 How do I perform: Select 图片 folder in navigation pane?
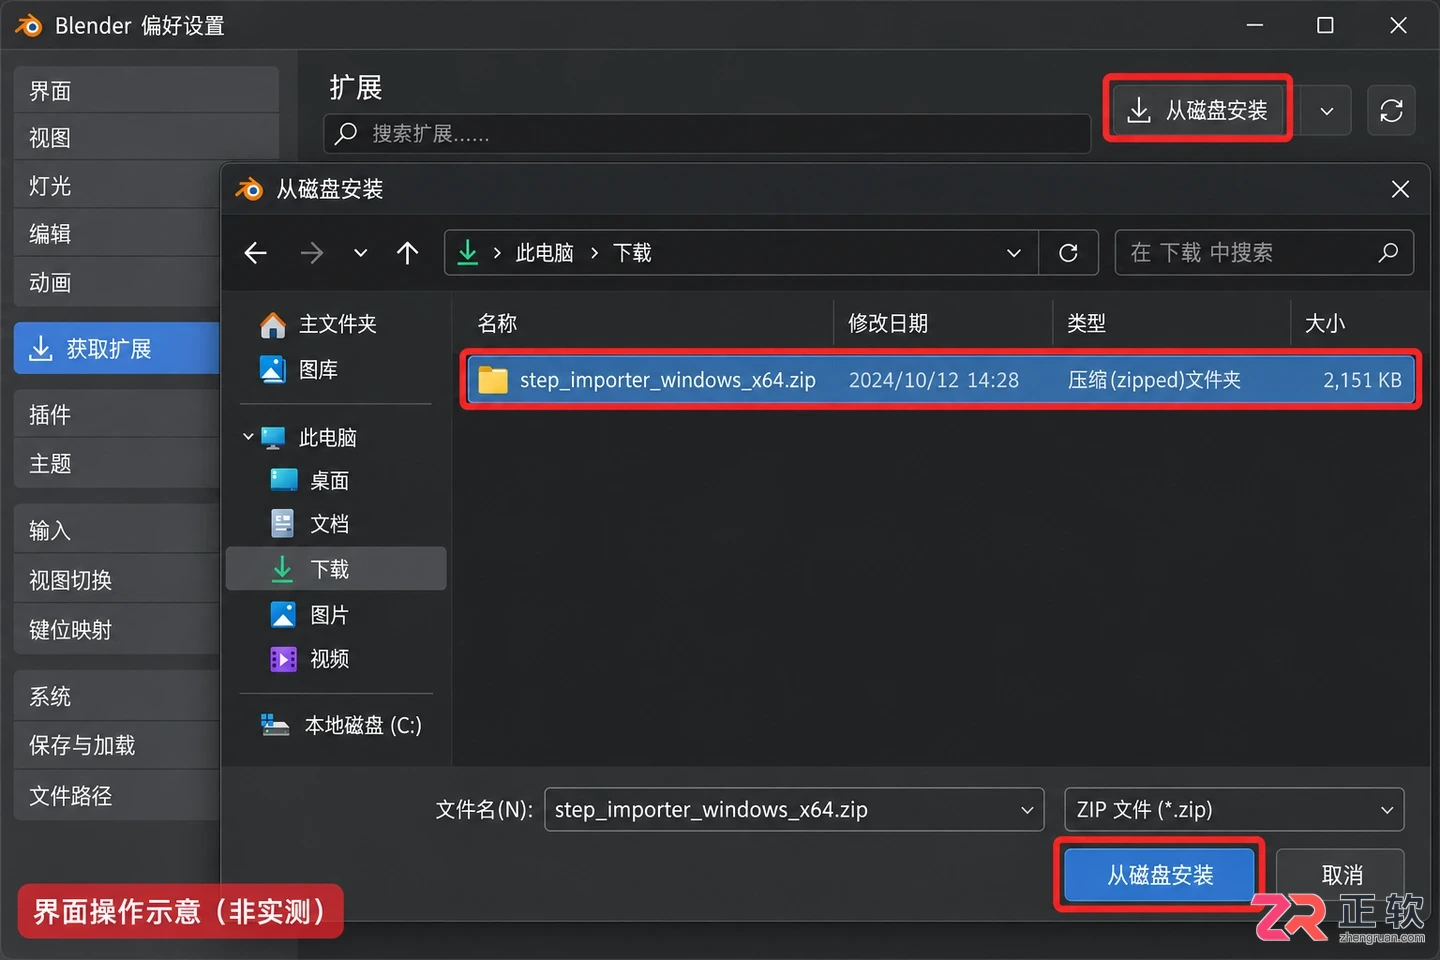pyautogui.click(x=310, y=615)
